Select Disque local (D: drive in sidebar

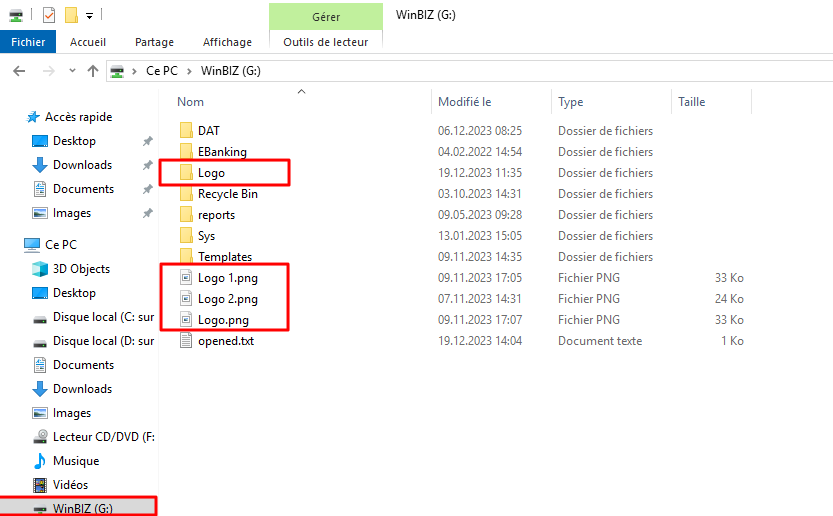pos(103,341)
